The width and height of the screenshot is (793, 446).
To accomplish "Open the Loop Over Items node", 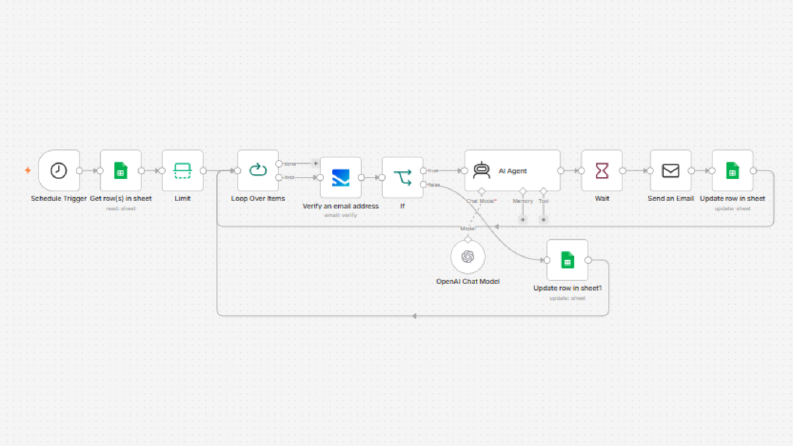I will coord(258,170).
